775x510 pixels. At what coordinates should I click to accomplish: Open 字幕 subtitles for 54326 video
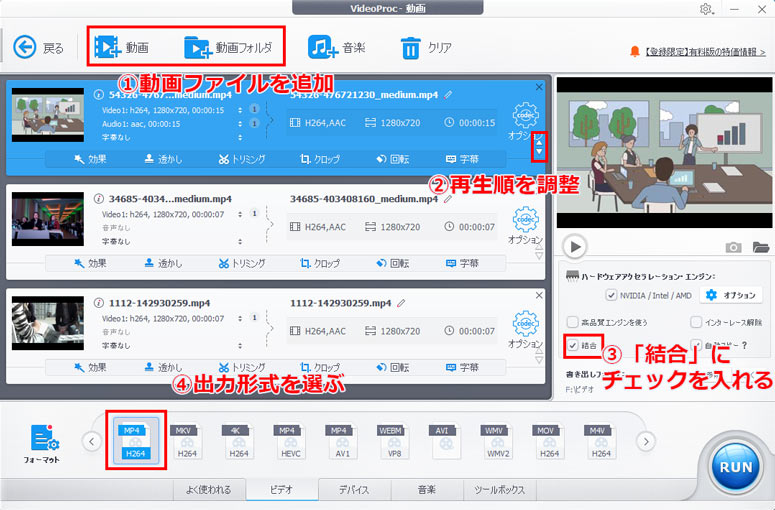tap(462, 159)
